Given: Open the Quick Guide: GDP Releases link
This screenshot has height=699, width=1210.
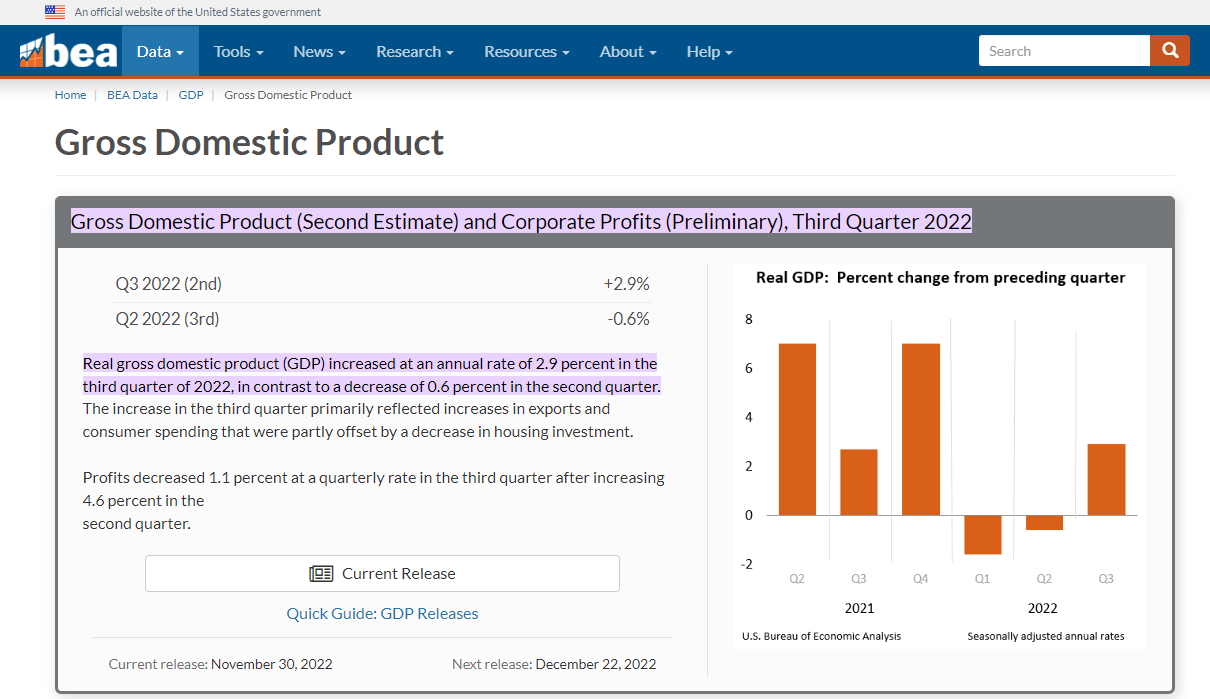Looking at the screenshot, I should pyautogui.click(x=382, y=614).
